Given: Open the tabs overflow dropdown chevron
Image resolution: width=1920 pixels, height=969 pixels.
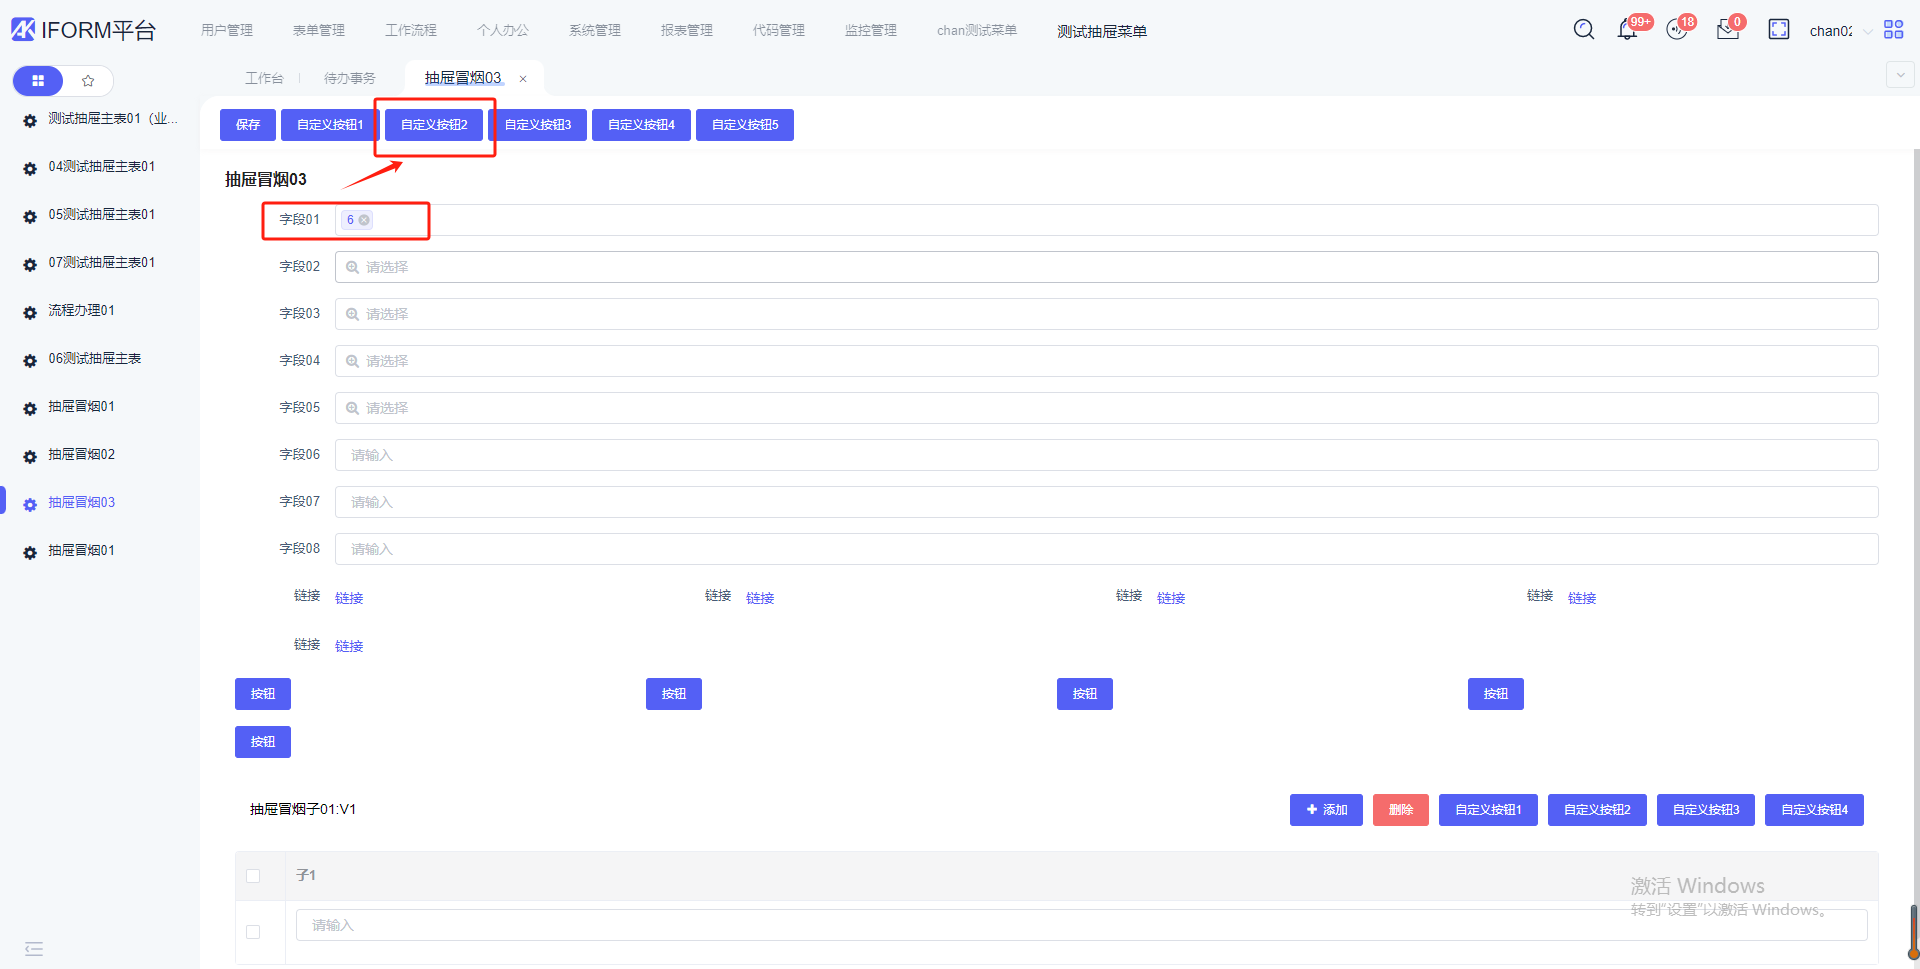Looking at the screenshot, I should 1899,75.
